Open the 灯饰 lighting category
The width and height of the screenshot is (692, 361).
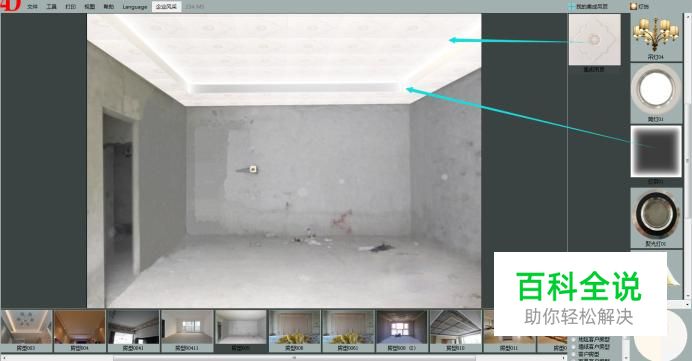tap(639, 6)
